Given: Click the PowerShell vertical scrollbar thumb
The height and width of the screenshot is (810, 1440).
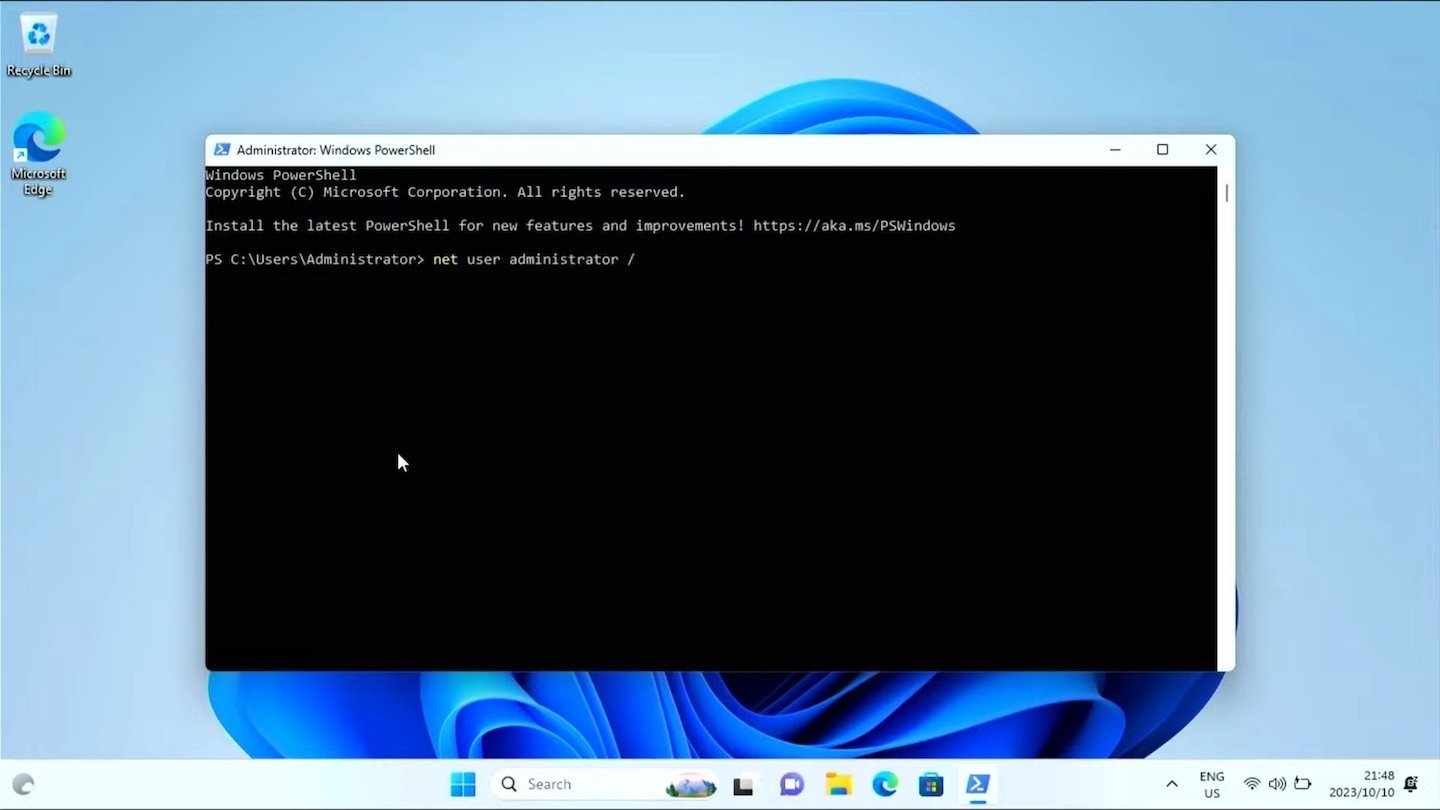Looking at the screenshot, I should [x=1226, y=193].
